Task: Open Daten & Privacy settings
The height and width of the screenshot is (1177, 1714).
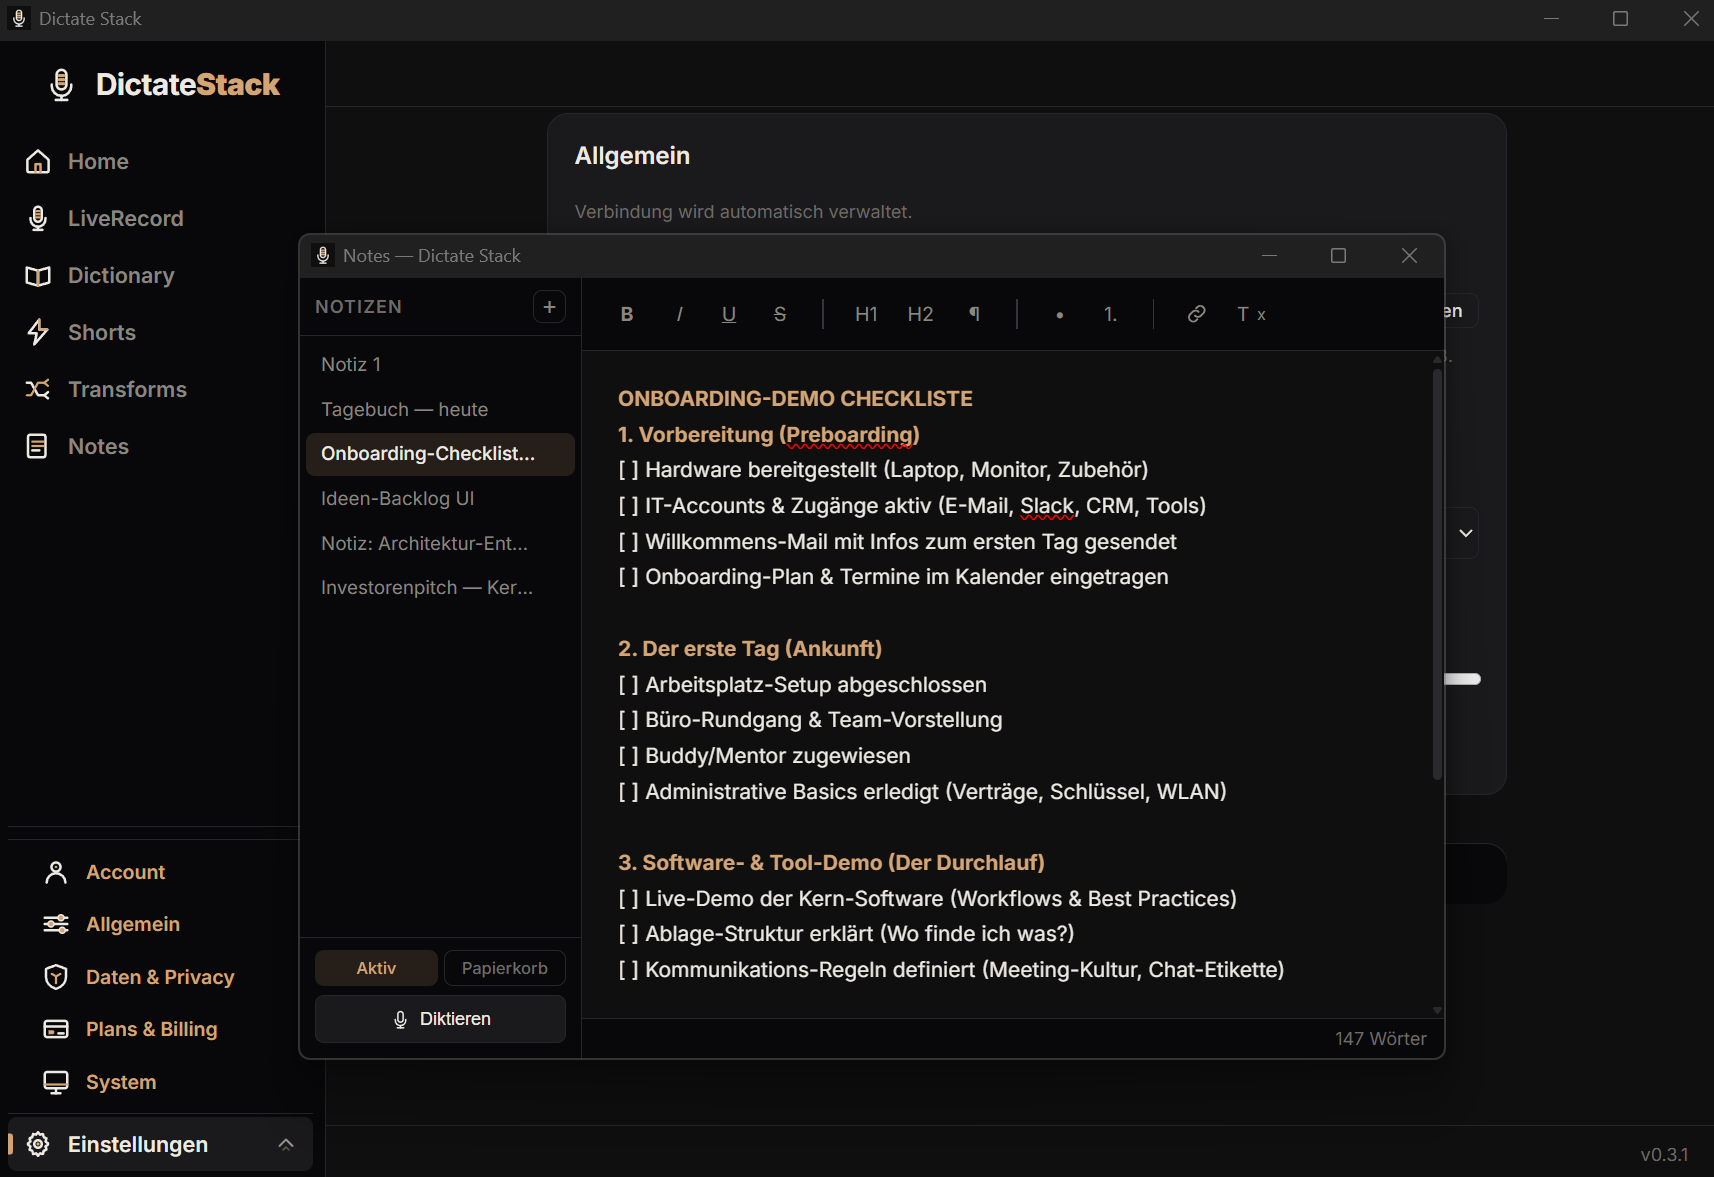Action: point(160,977)
